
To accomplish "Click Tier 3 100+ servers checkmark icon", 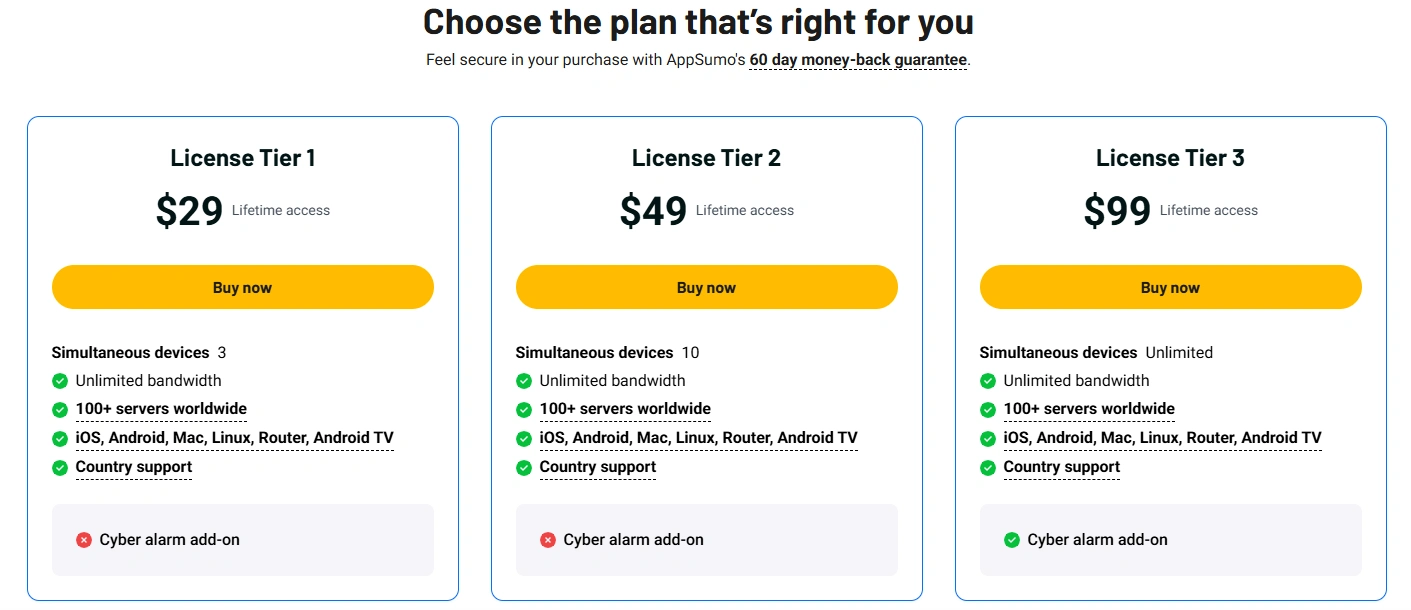I will [x=988, y=409].
